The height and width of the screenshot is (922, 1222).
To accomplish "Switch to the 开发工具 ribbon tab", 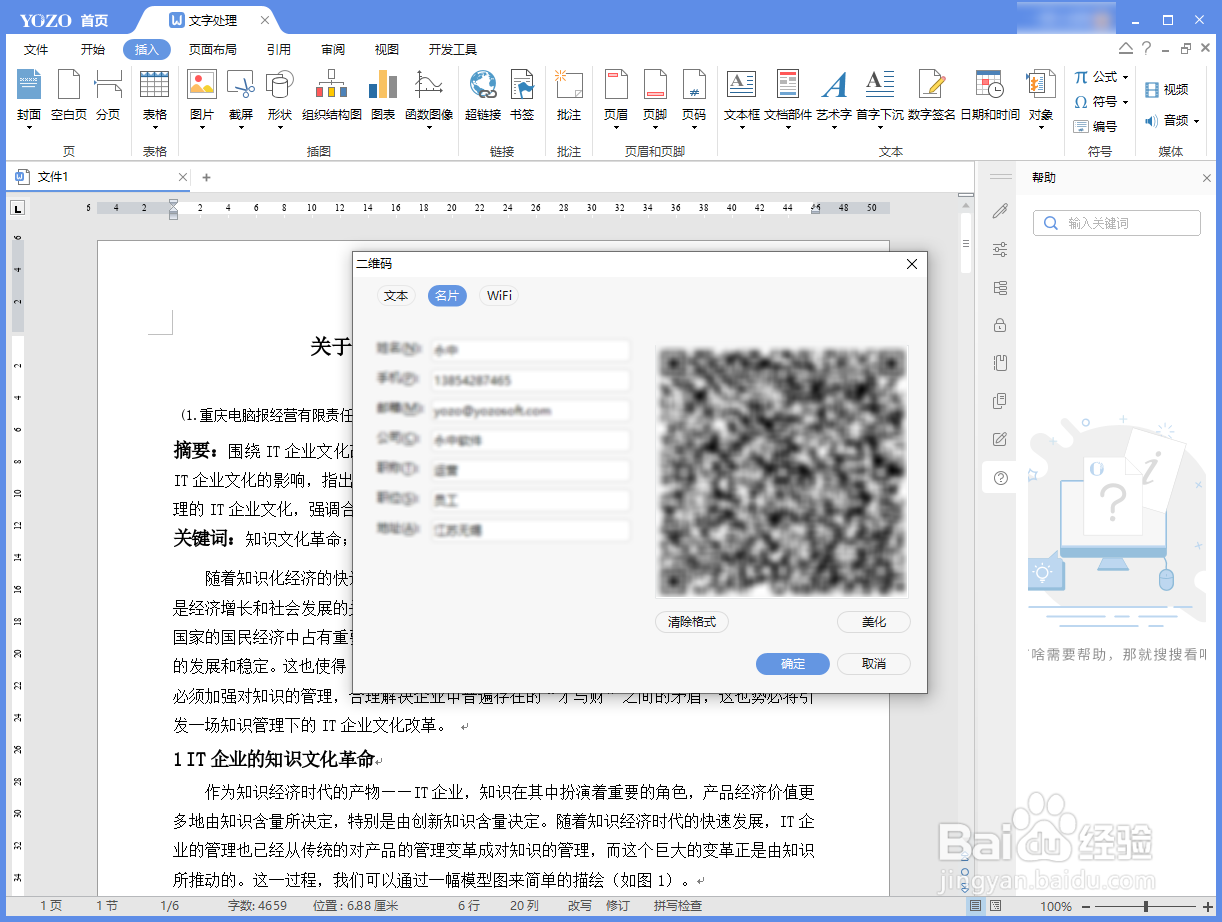I will [453, 50].
